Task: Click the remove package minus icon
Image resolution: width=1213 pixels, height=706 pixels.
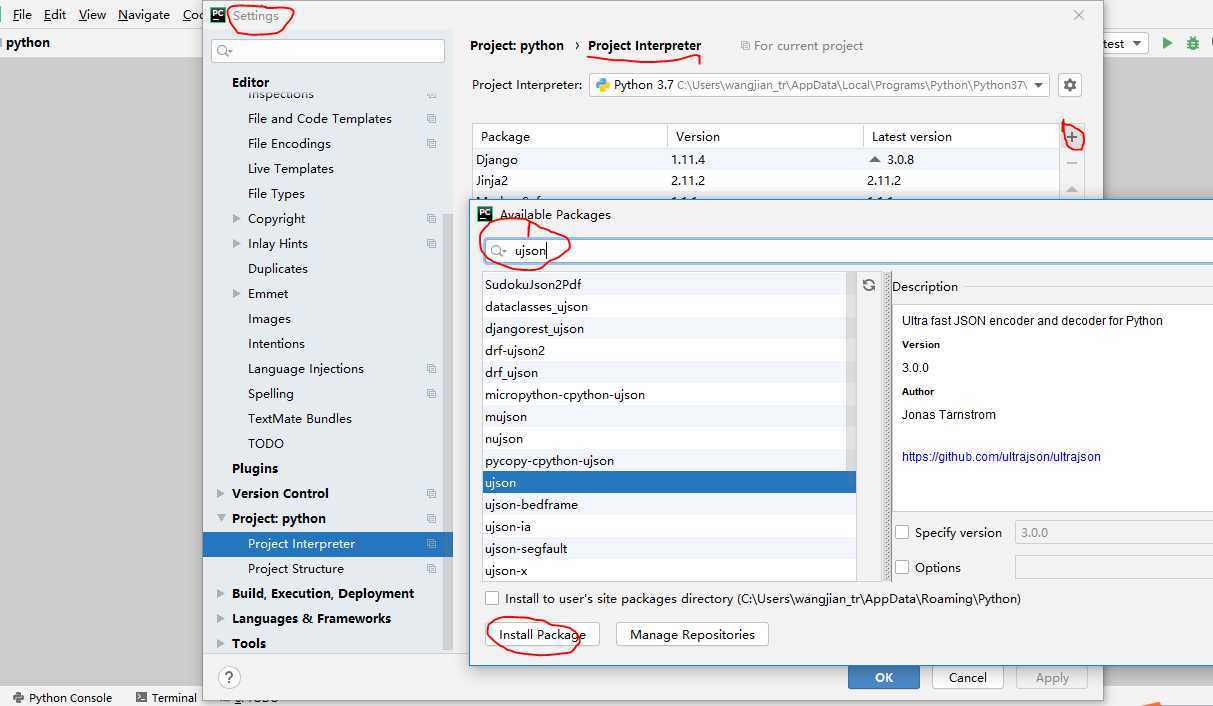Action: (x=1072, y=162)
